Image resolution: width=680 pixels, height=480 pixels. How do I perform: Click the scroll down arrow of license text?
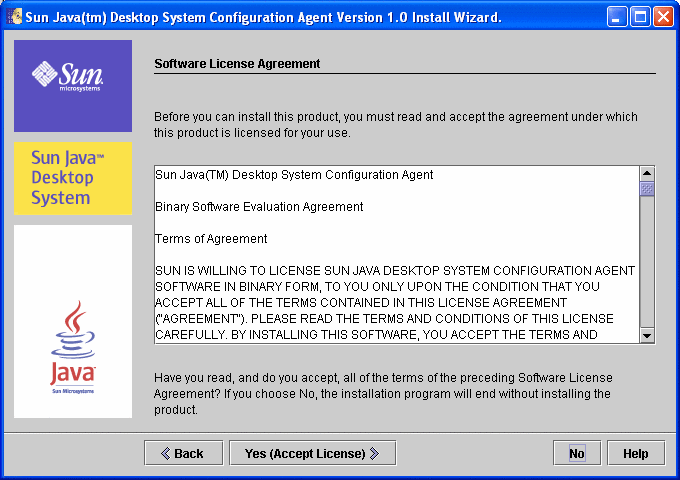(647, 336)
